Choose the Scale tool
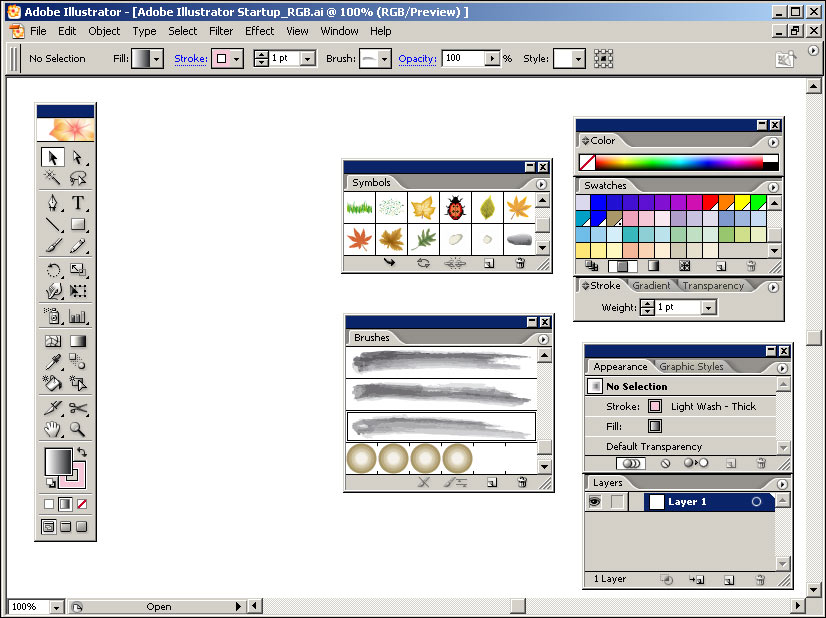The image size is (826, 618). point(77,270)
